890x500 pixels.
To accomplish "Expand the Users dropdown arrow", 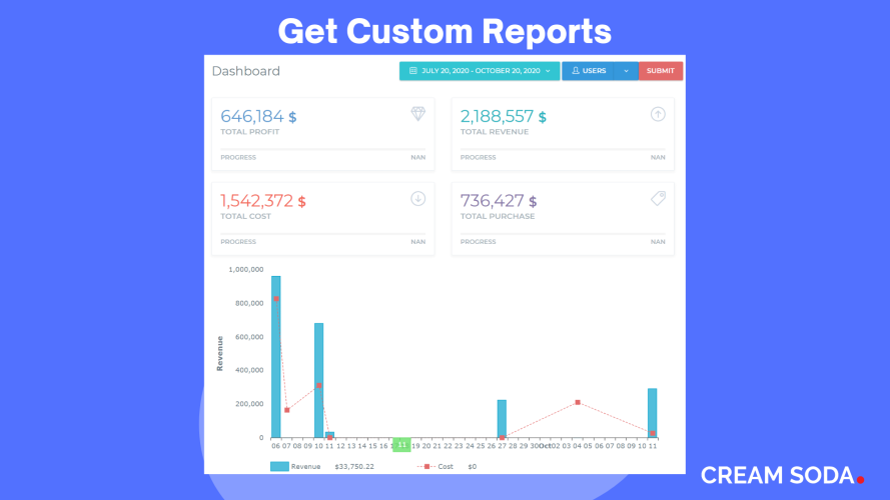I will click(626, 71).
